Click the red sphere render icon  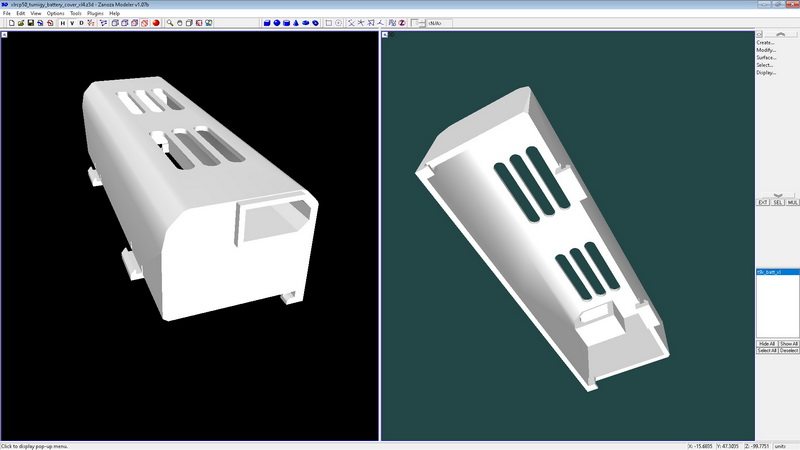157,22
